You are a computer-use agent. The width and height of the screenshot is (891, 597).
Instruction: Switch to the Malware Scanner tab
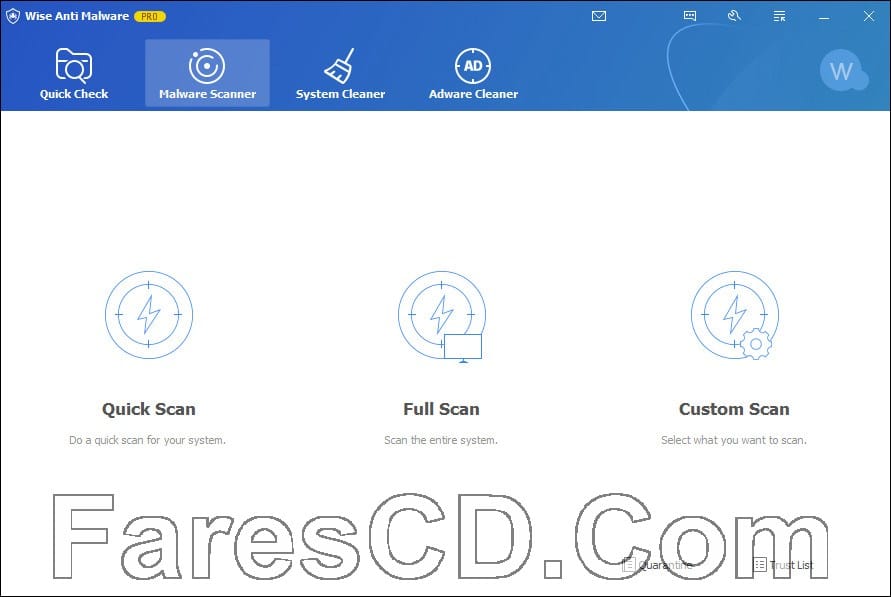click(x=207, y=73)
